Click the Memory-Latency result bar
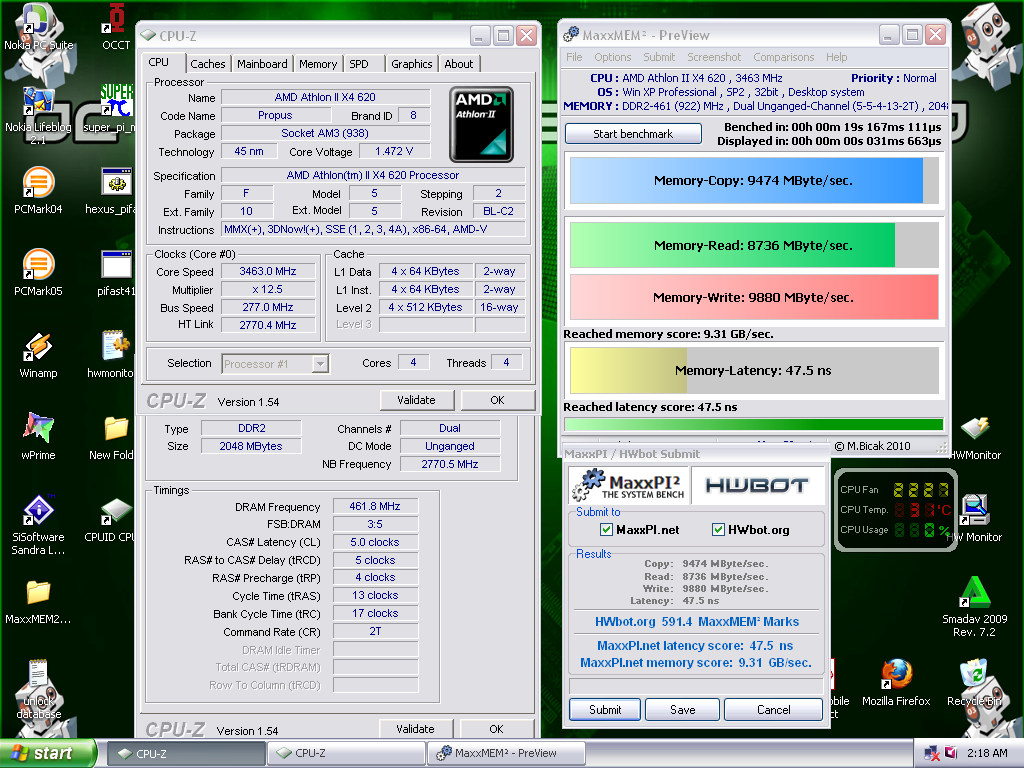 coord(754,370)
